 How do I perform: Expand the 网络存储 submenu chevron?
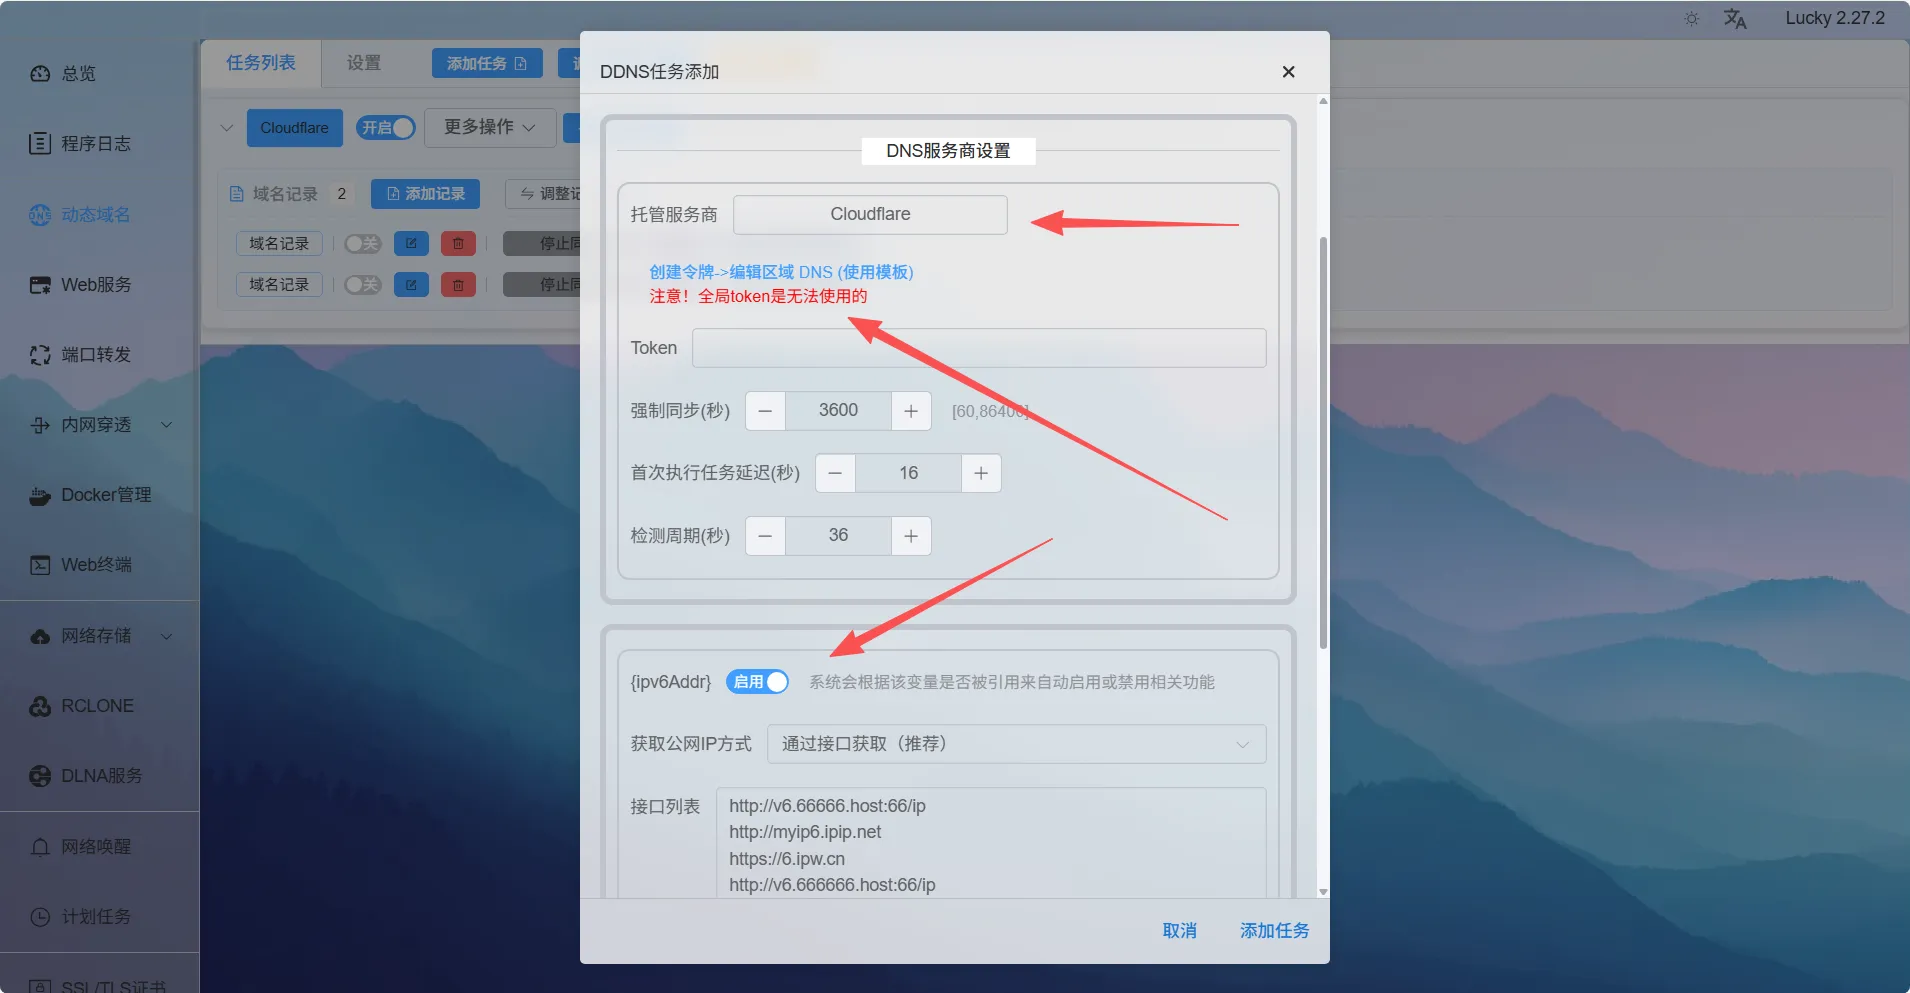click(167, 636)
